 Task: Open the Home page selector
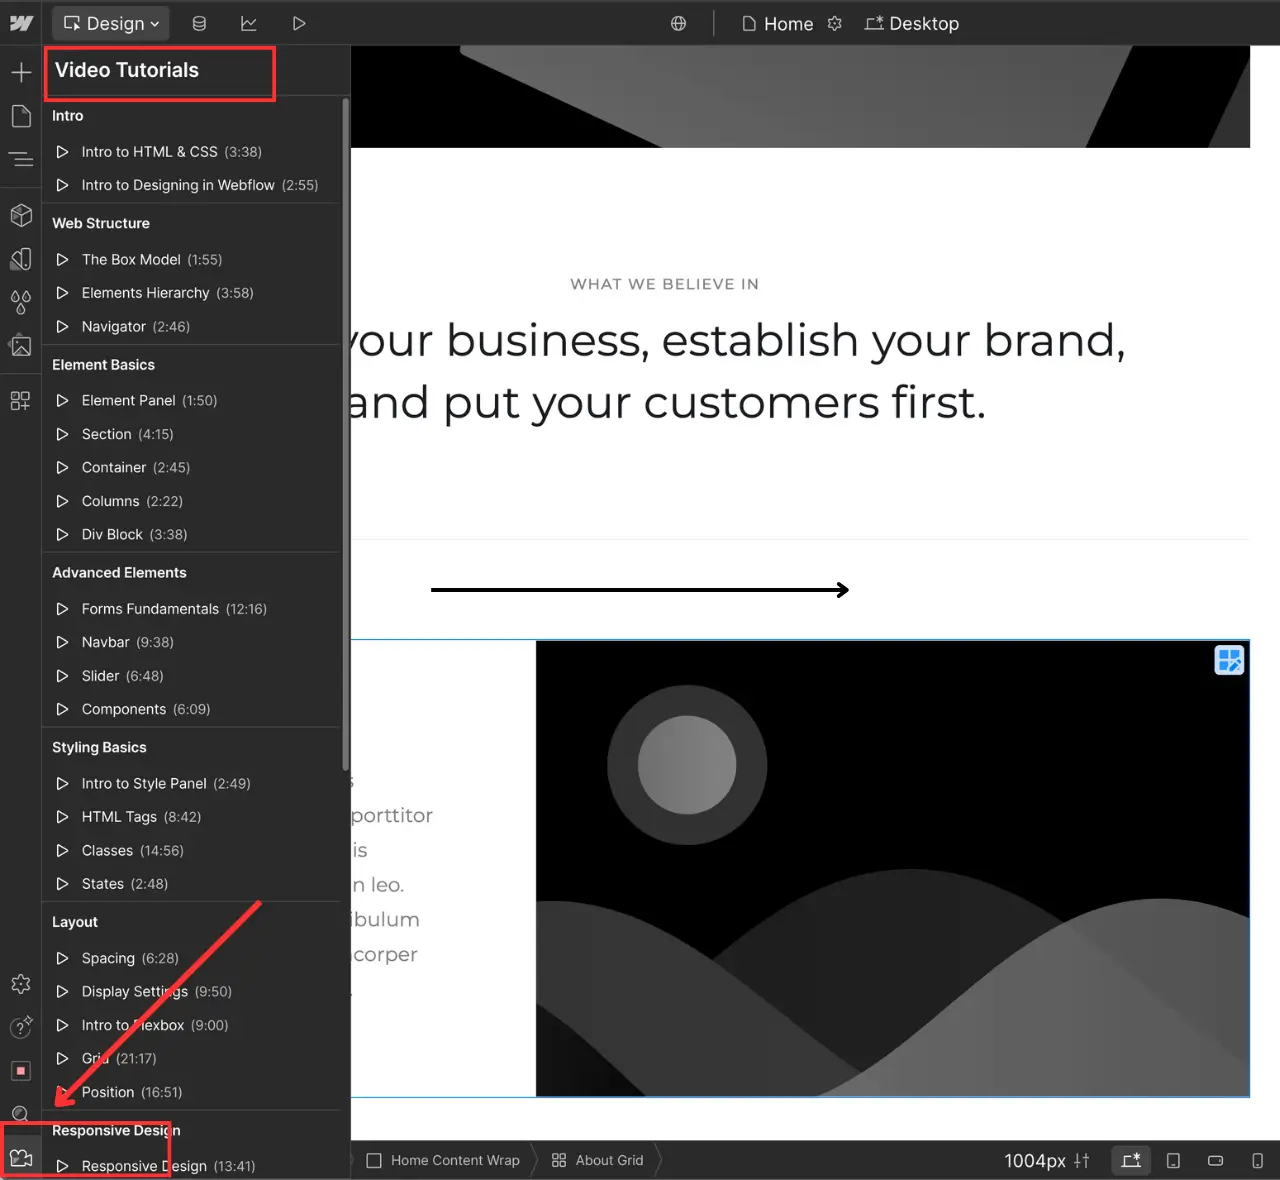coord(777,23)
